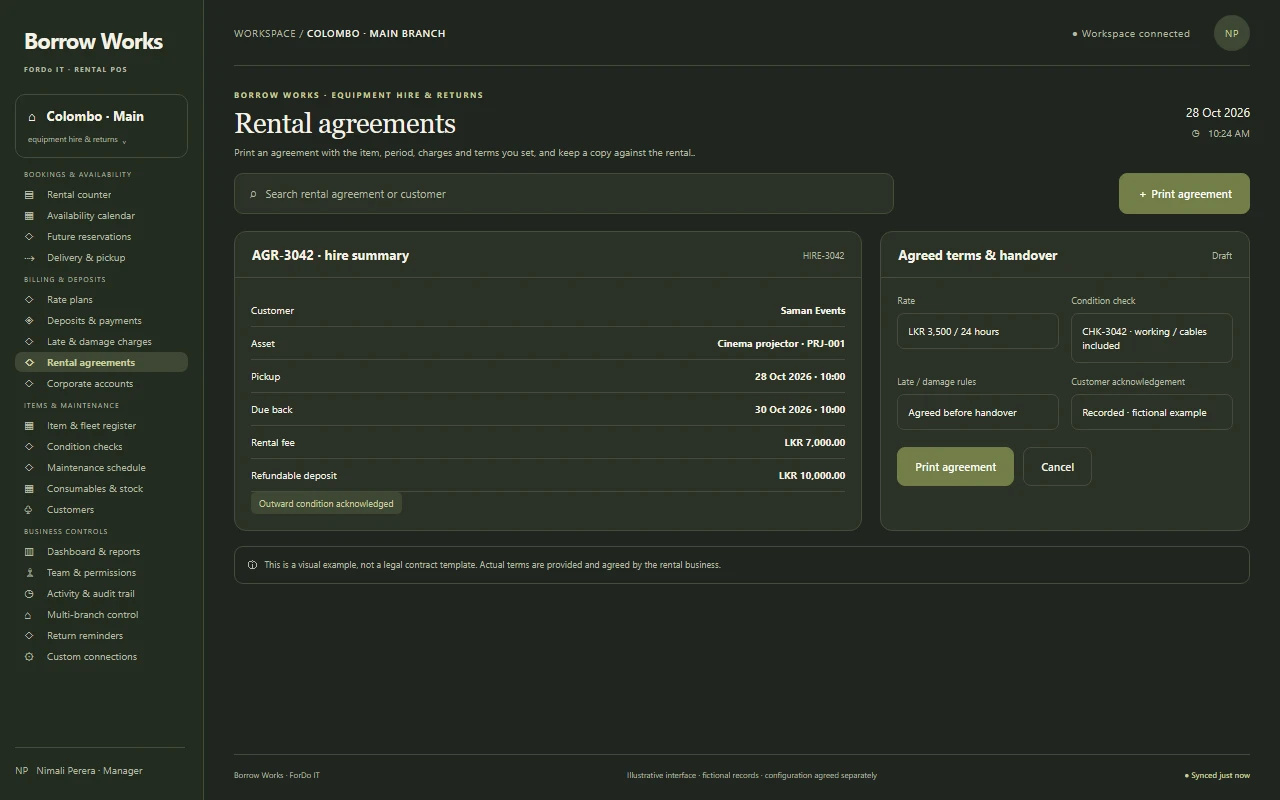
Task: Open the Colombo · Main branch switcher
Action: pyautogui.click(x=101, y=126)
